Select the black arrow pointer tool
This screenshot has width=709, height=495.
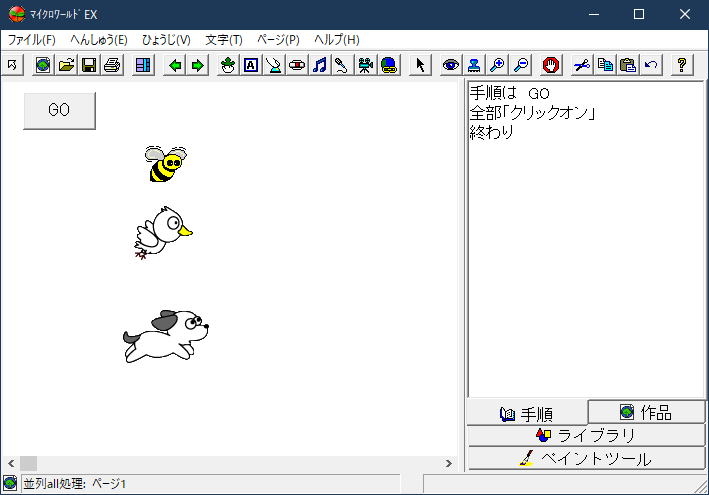[x=420, y=65]
